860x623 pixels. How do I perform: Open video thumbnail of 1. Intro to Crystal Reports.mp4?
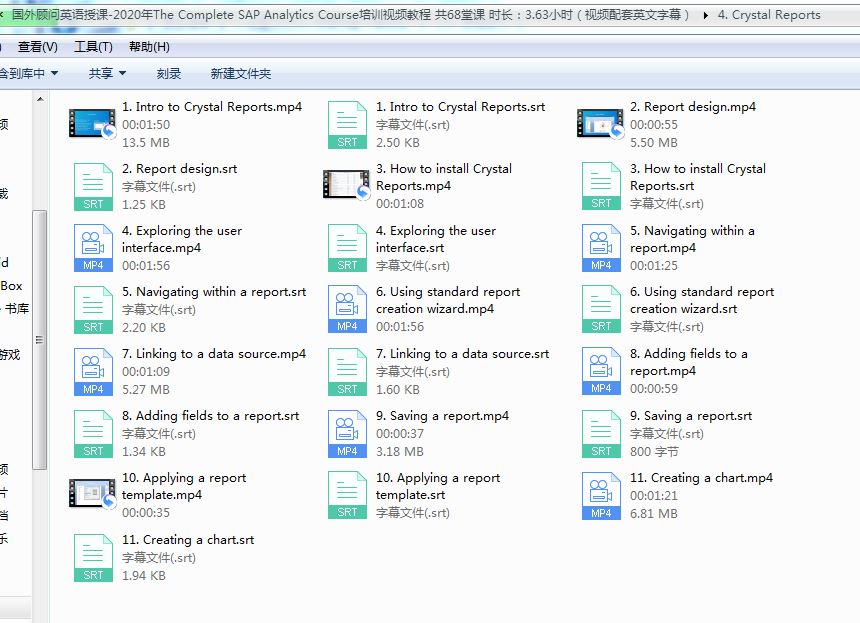[x=92, y=124]
